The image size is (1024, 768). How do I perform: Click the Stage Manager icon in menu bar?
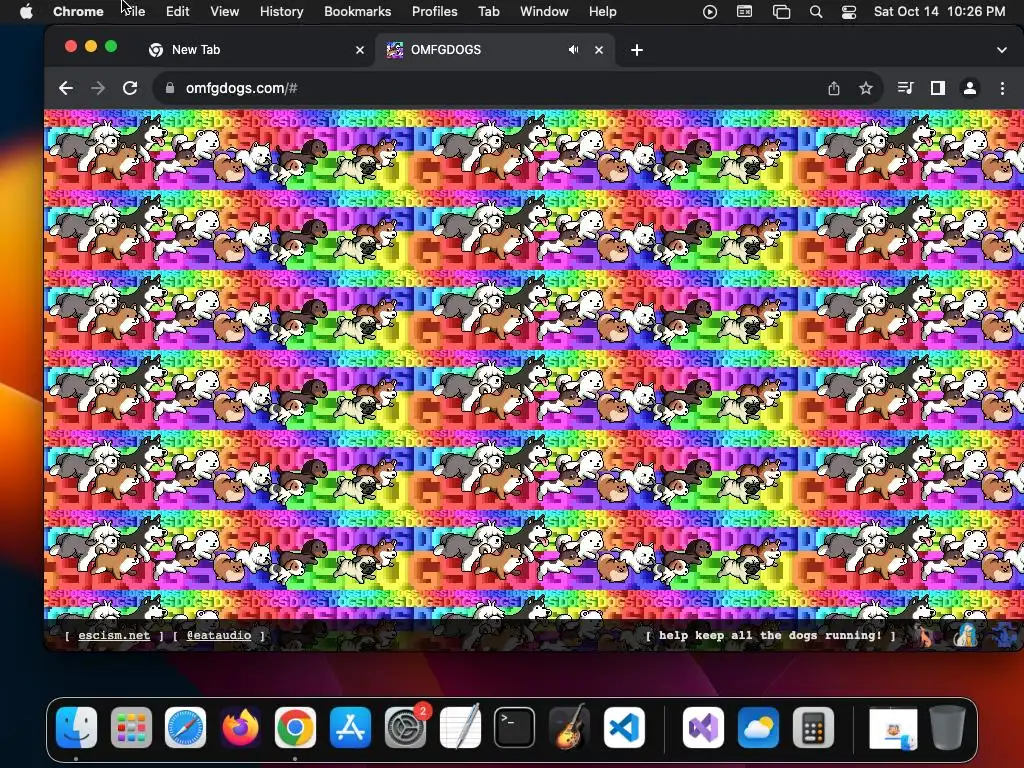(x=781, y=11)
